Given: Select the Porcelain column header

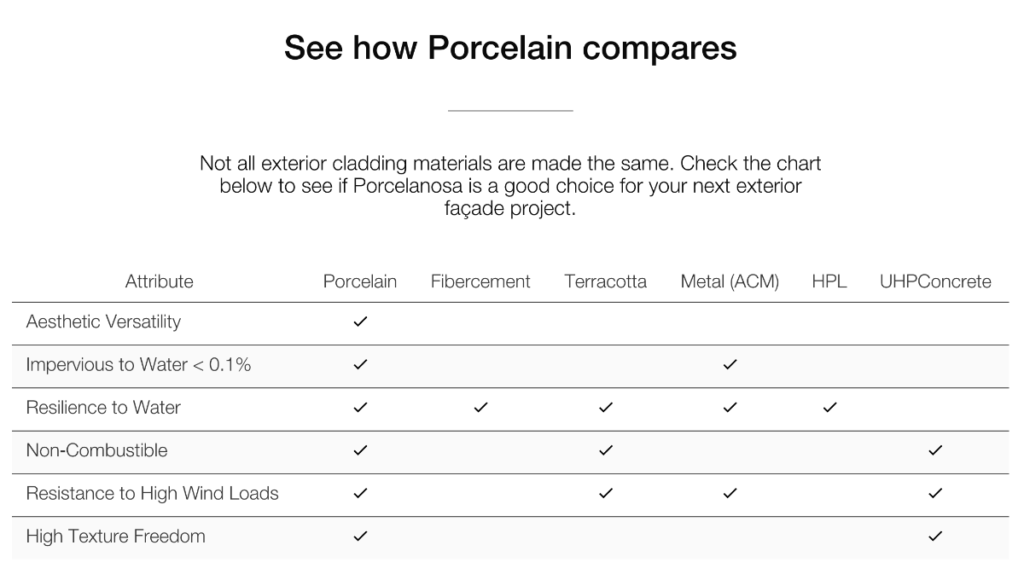Looking at the screenshot, I should click(x=360, y=282).
